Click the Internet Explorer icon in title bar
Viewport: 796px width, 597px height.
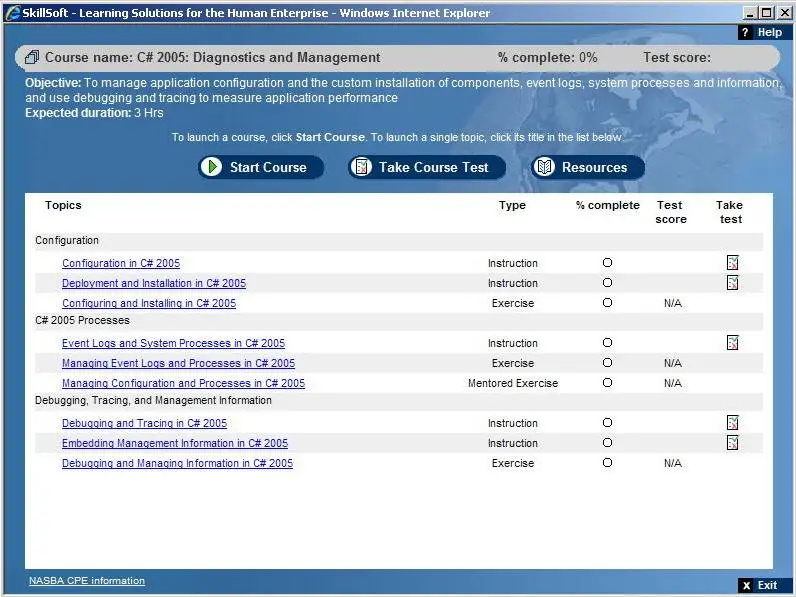point(13,13)
